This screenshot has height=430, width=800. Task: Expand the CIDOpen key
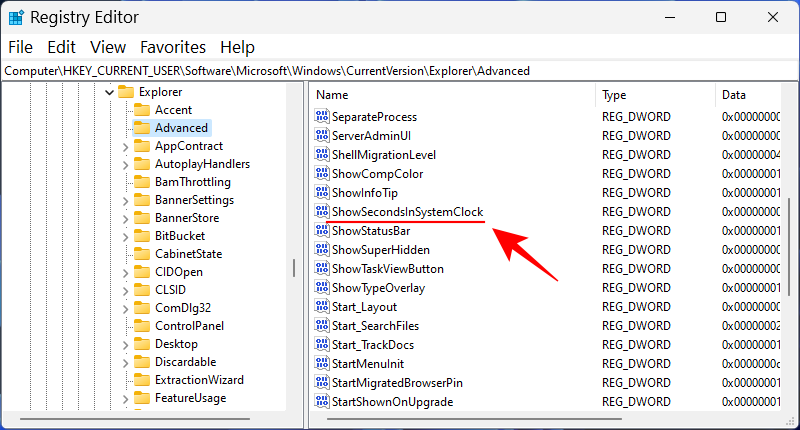tap(126, 273)
